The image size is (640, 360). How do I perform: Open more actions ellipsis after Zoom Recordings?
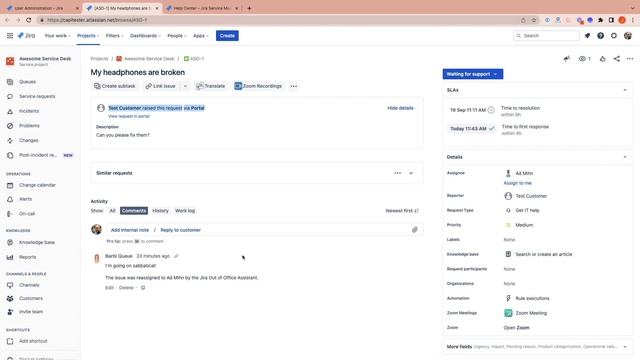(293, 86)
